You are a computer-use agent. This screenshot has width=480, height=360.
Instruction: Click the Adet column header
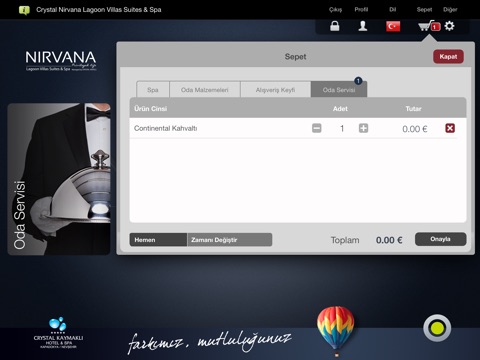point(340,109)
